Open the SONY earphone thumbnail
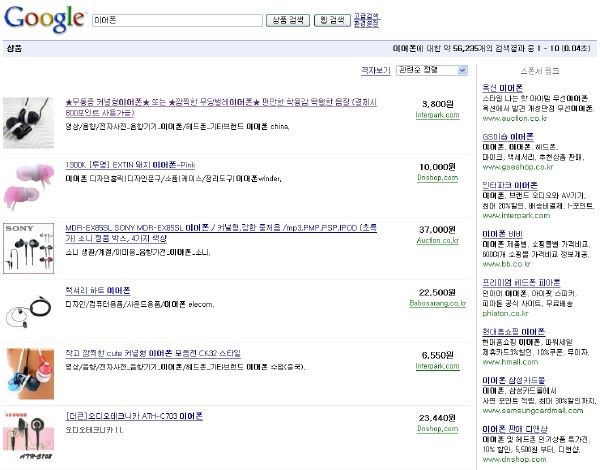 29,248
